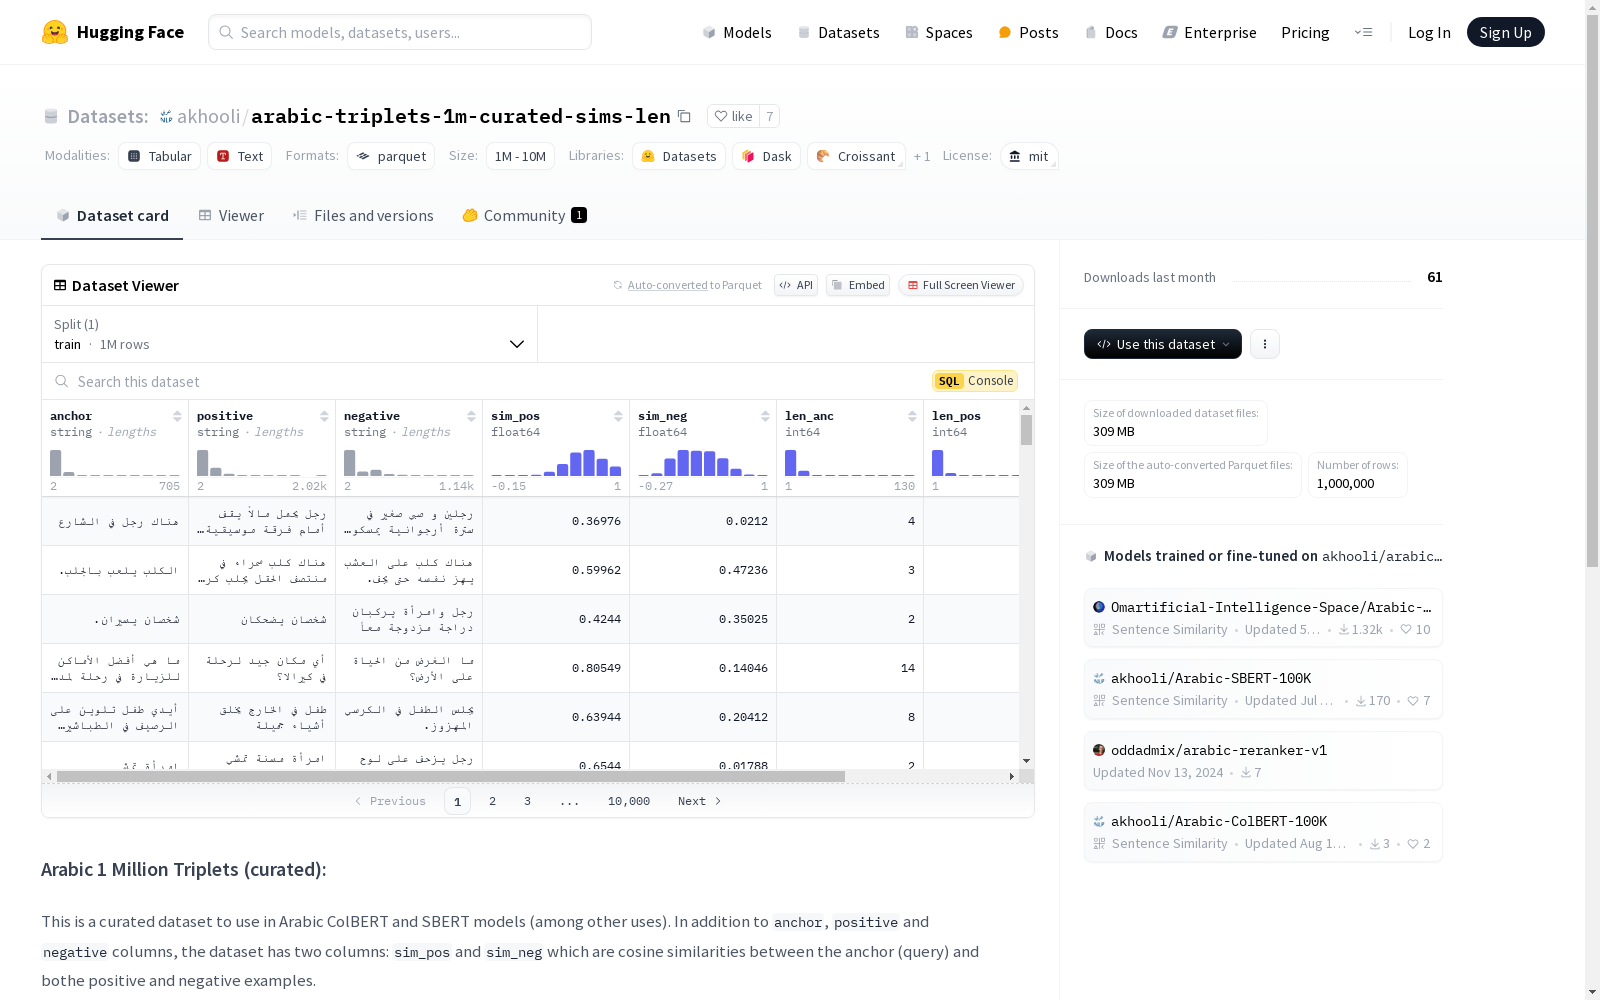Show the +1 additional libraries
Screen dimensions: 1600x1000
[922, 156]
